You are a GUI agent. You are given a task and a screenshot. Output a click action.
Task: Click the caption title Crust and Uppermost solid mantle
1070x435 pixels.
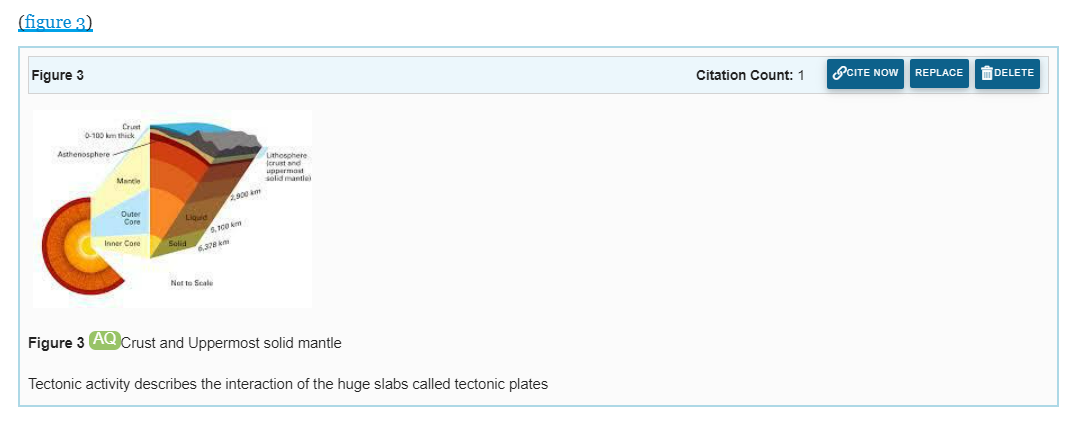[x=231, y=343]
